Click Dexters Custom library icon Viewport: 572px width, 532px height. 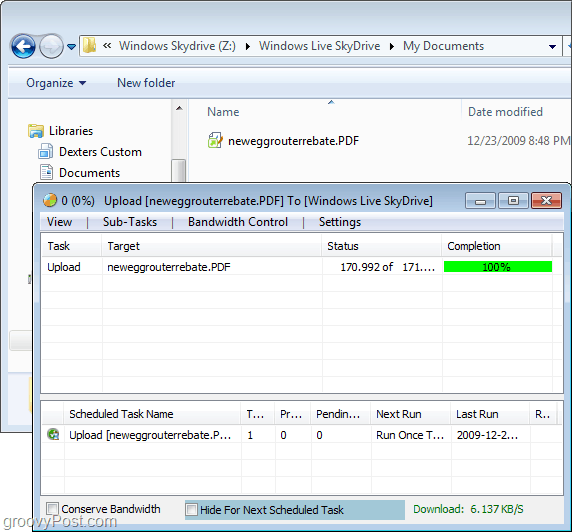46,151
